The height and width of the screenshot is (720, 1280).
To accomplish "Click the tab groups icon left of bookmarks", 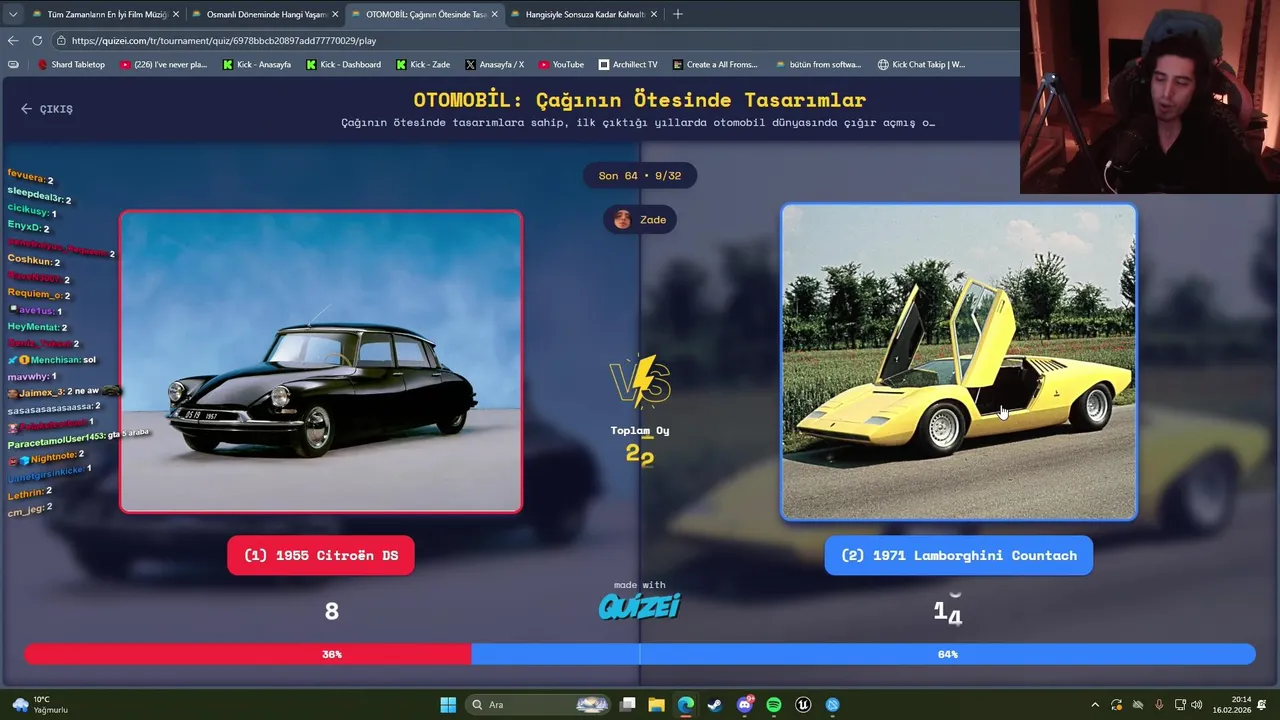I will coord(13,65).
